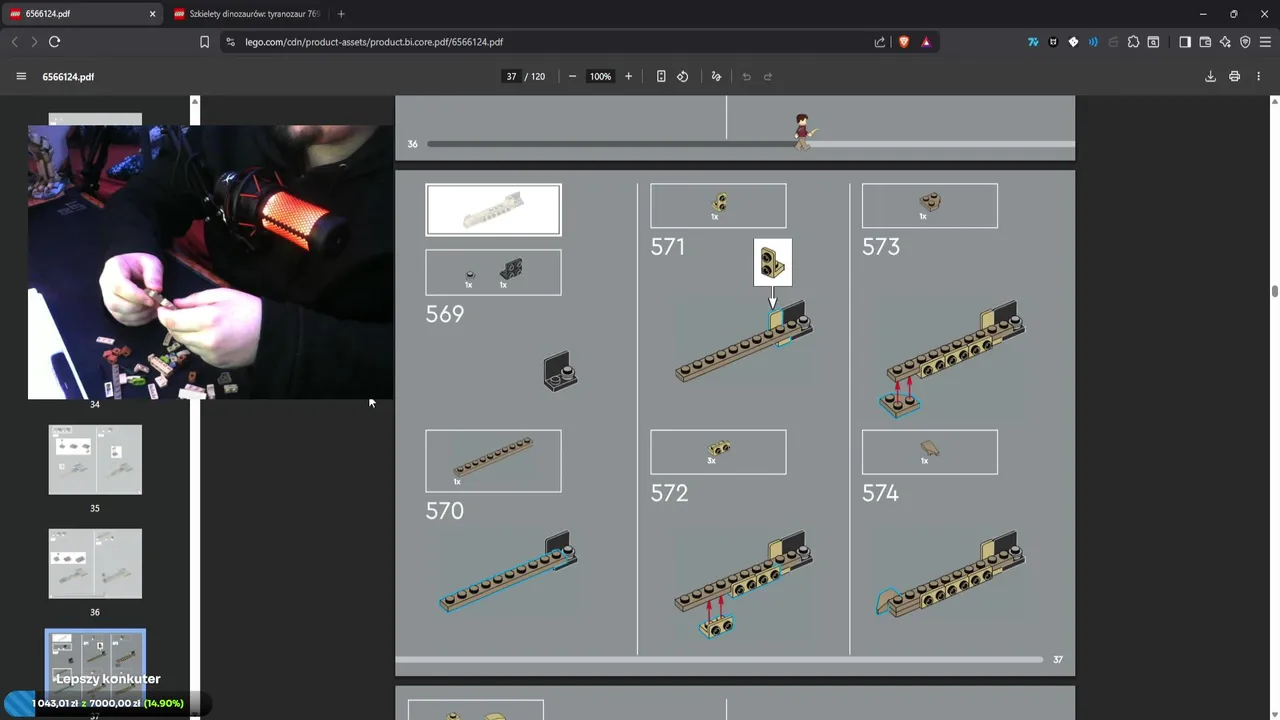Go back in browser history
Image resolution: width=1280 pixels, height=720 pixels.
(14, 42)
